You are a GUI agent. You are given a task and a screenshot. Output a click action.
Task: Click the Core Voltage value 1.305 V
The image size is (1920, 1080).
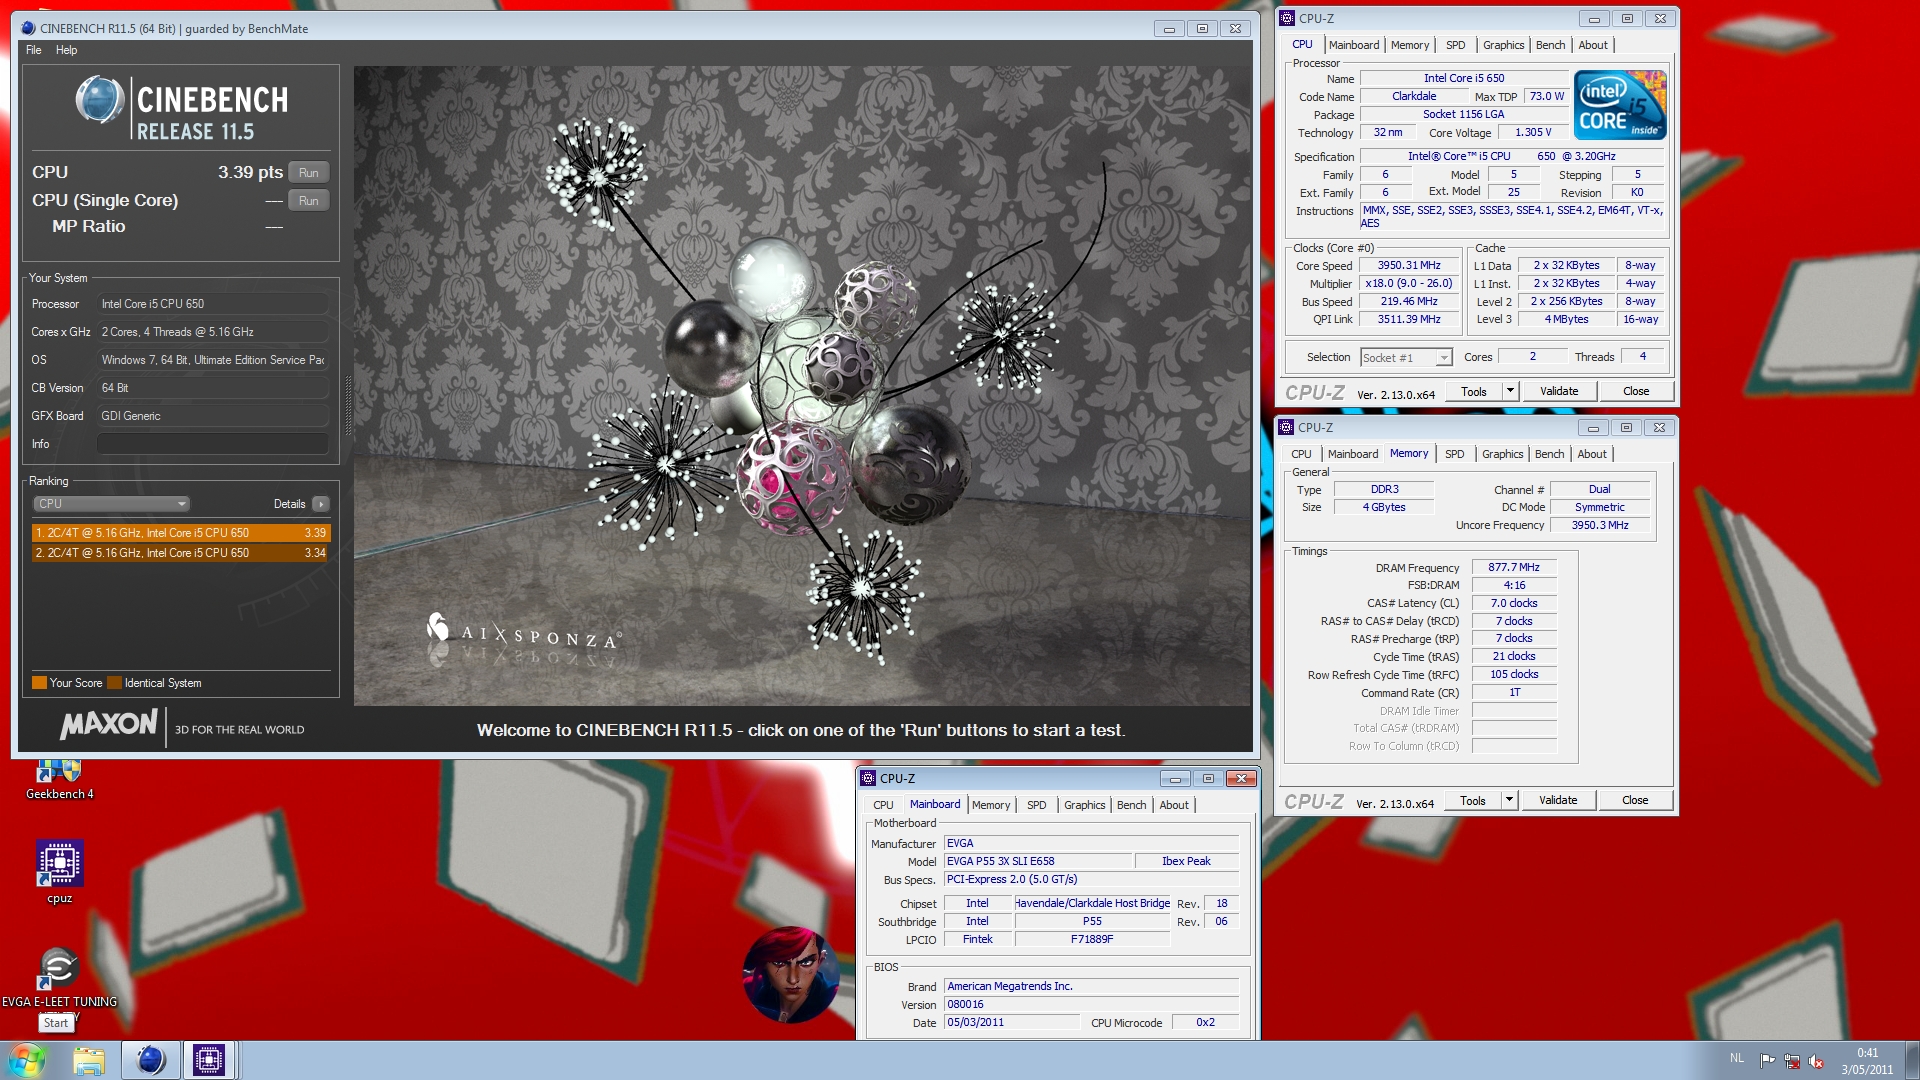[x=1533, y=132]
